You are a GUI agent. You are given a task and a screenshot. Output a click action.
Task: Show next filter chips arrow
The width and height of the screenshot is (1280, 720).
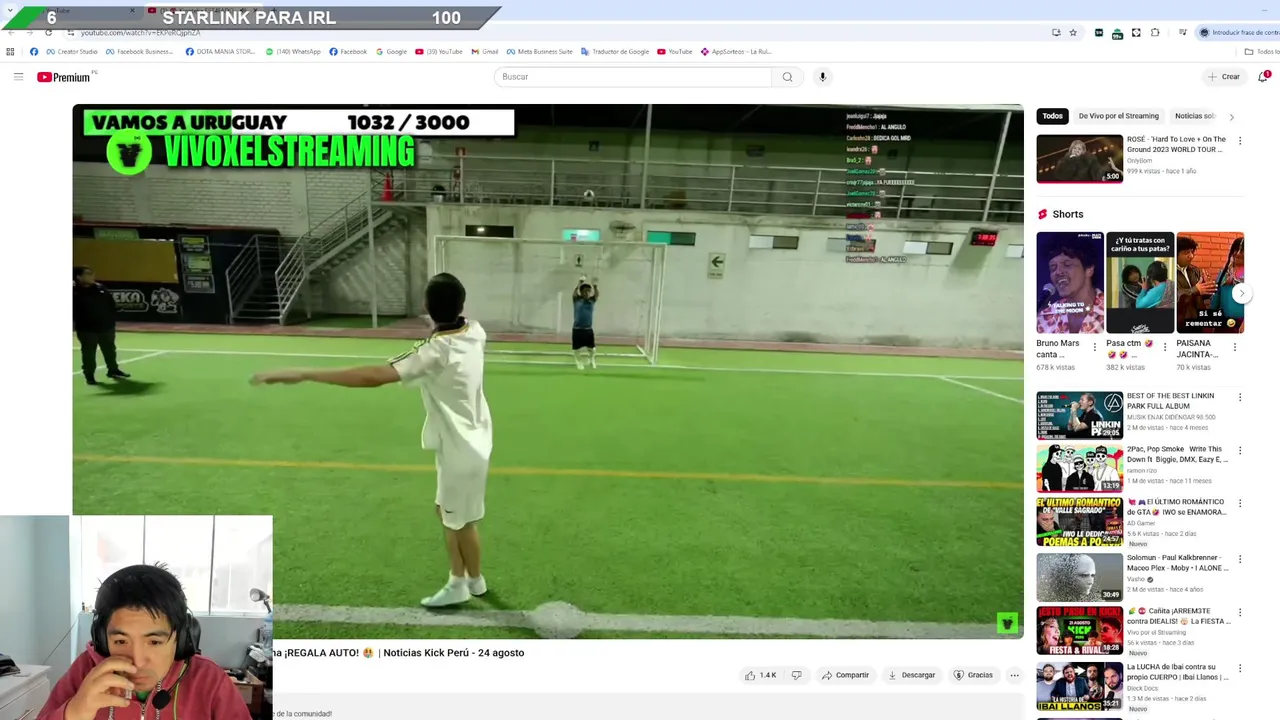pos(1231,117)
